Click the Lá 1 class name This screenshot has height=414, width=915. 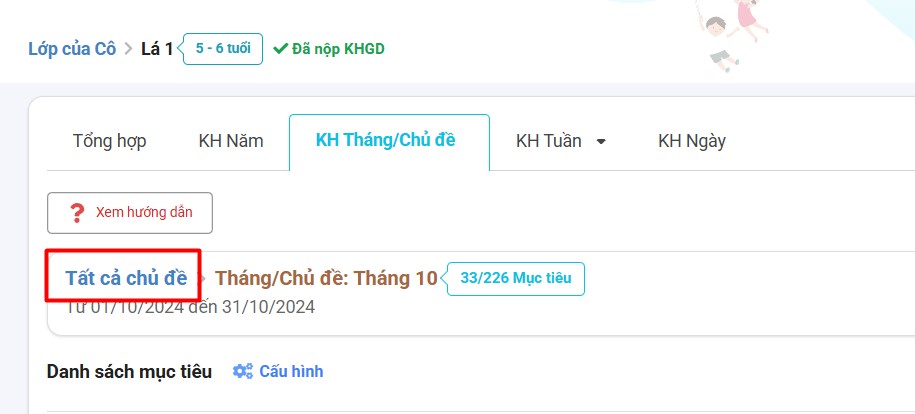click(x=156, y=48)
